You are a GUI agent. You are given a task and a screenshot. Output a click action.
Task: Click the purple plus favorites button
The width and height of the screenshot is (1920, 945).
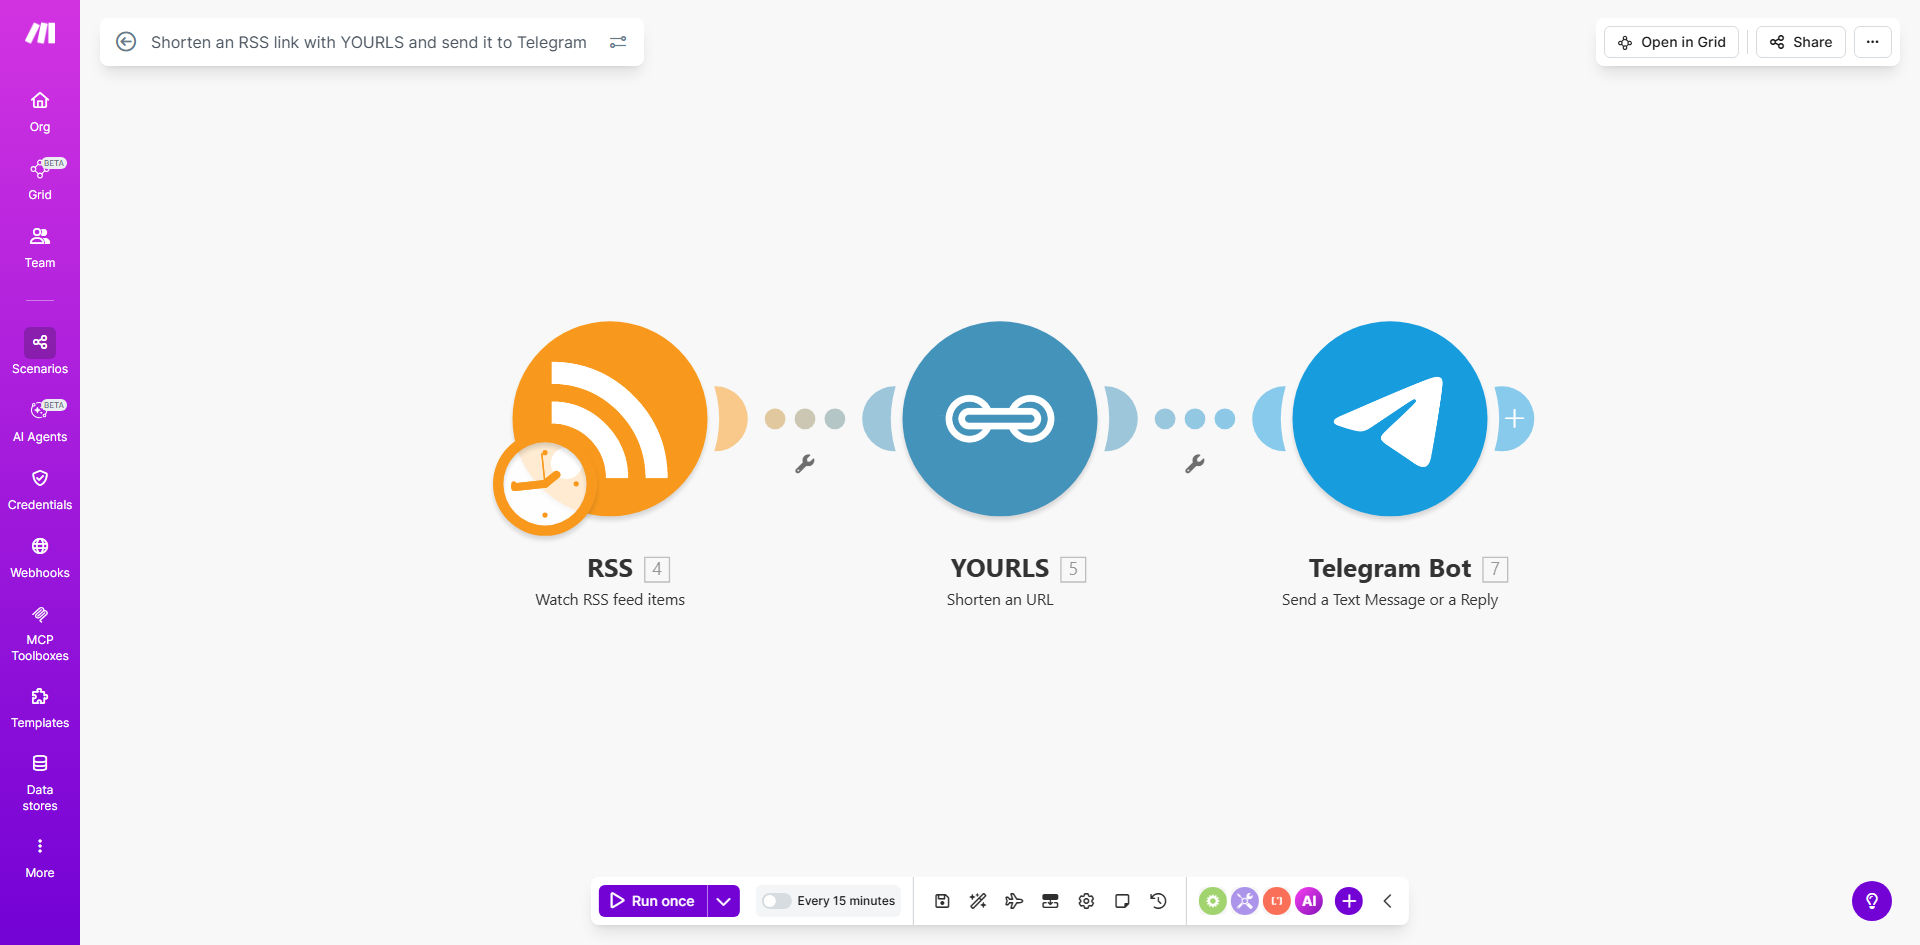(x=1349, y=901)
